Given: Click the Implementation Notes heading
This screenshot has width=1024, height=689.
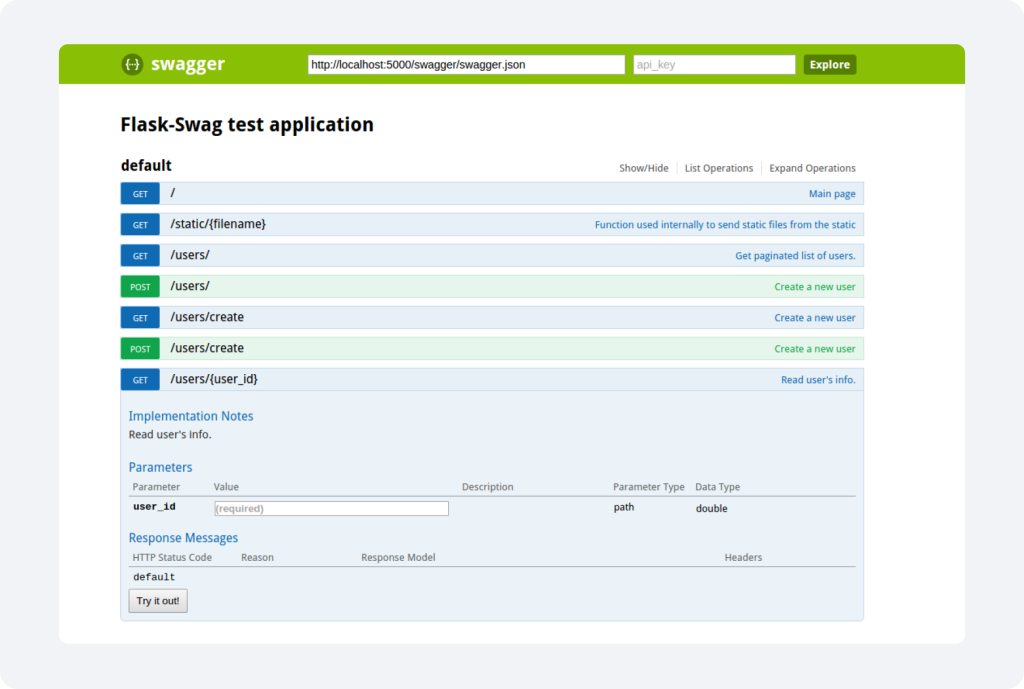Looking at the screenshot, I should click(191, 416).
